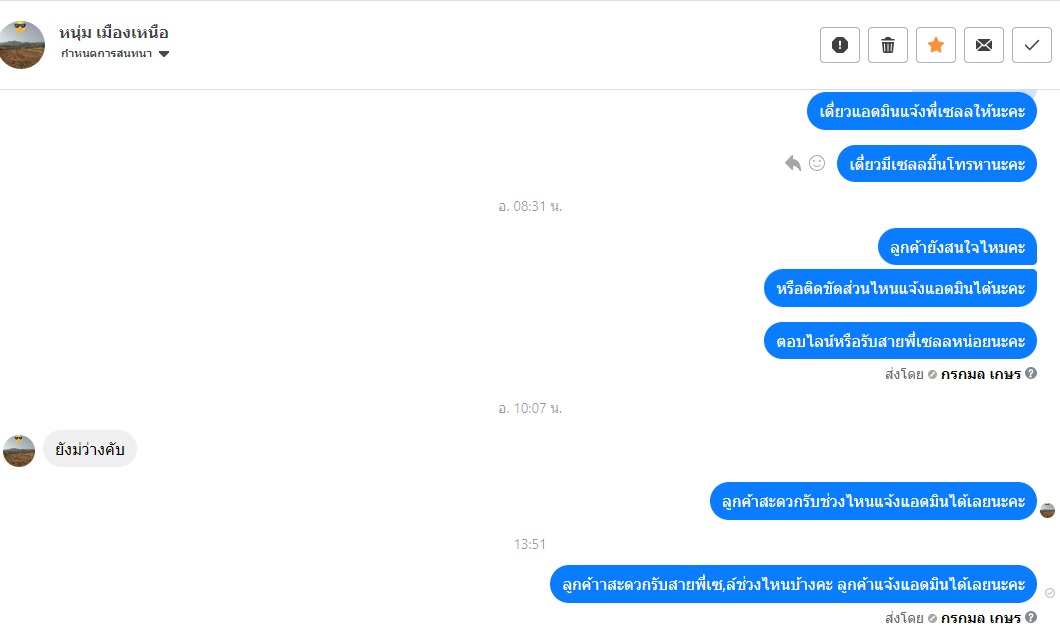1060x644 pixels.
Task: Click the small seen-by avatar indicator
Action: point(1047,511)
